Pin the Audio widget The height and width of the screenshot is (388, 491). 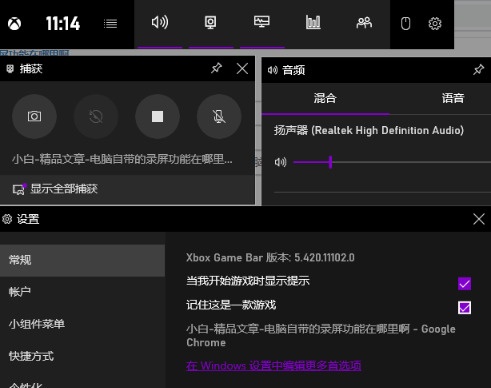click(x=478, y=70)
